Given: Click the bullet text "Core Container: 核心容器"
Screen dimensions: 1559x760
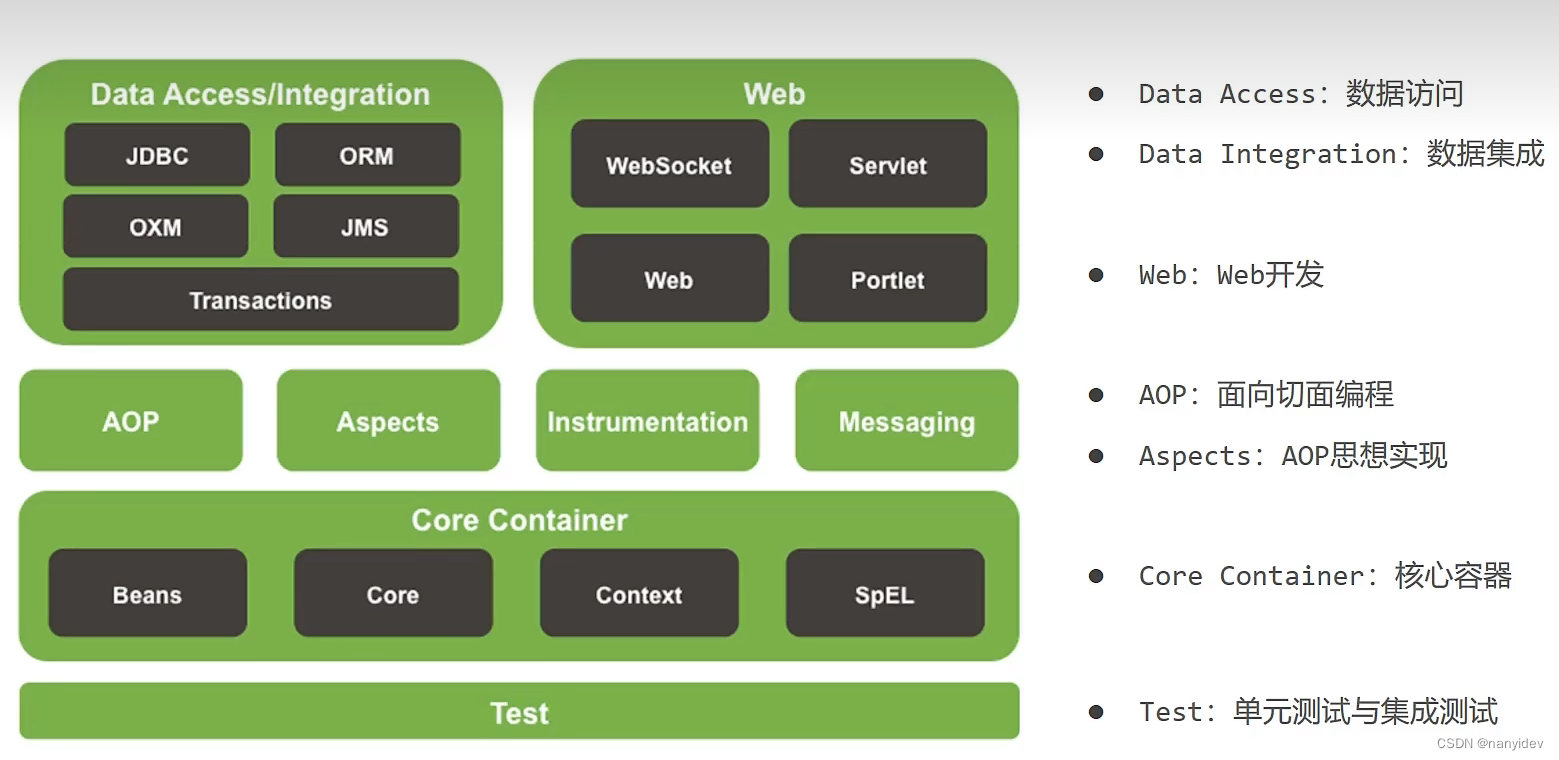Looking at the screenshot, I should coord(1325,576).
